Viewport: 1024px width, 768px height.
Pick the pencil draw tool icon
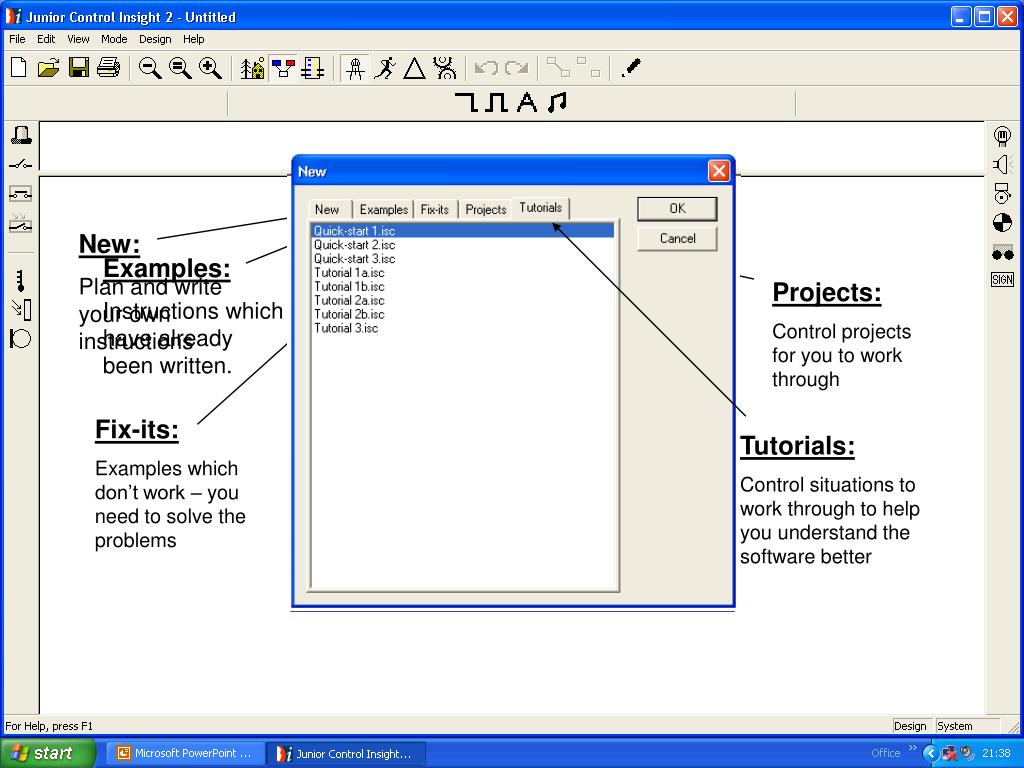(x=631, y=67)
